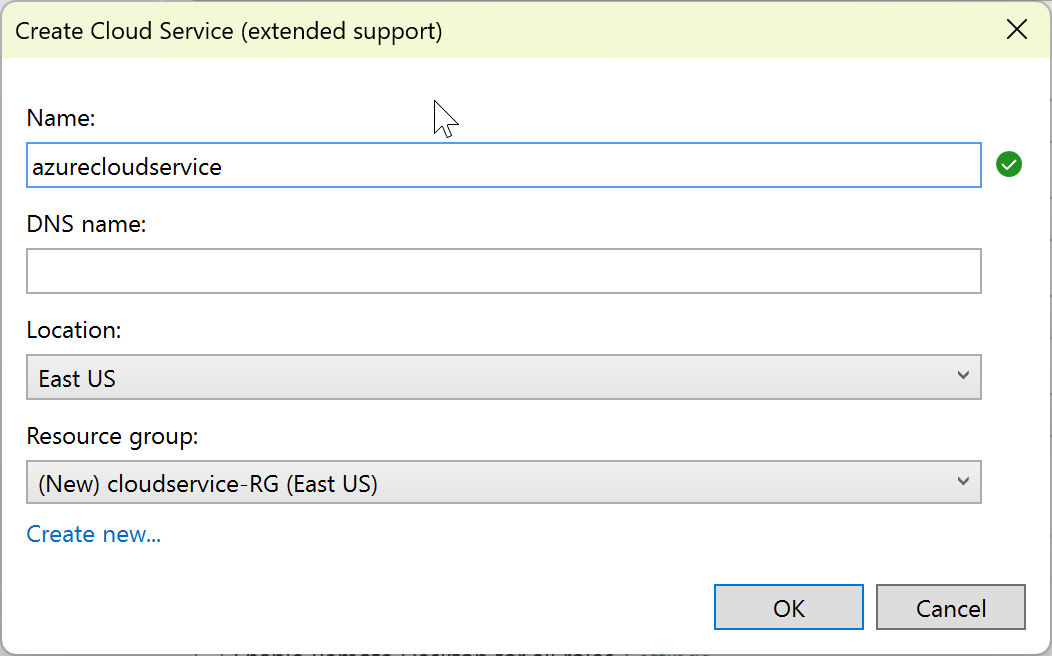Viewport: 1052px width, 656px height.
Task: Click the Location dropdown chevron arrow
Action: coord(963,377)
